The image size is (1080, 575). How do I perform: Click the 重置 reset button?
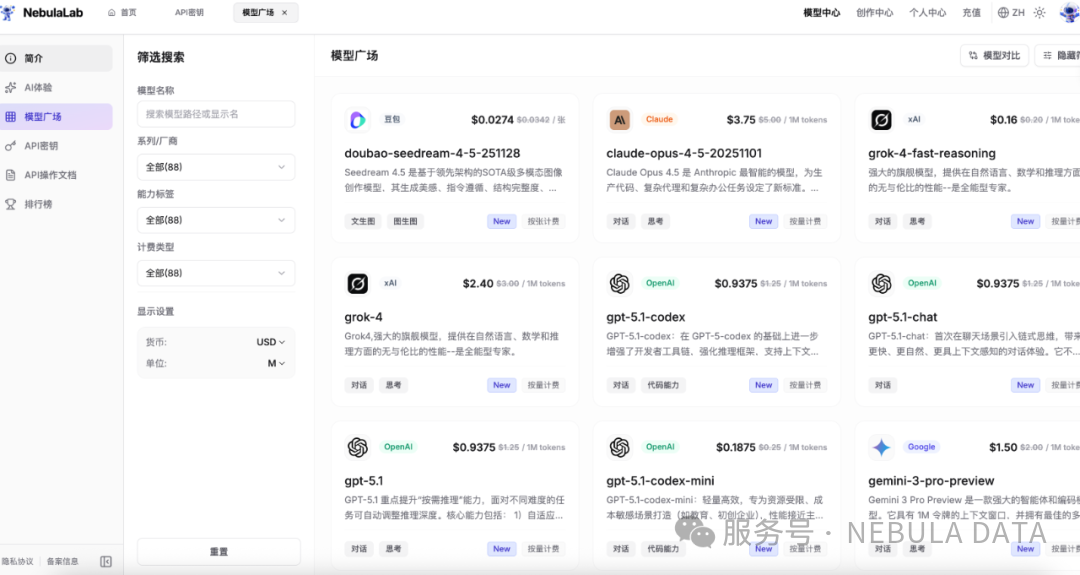pos(219,552)
